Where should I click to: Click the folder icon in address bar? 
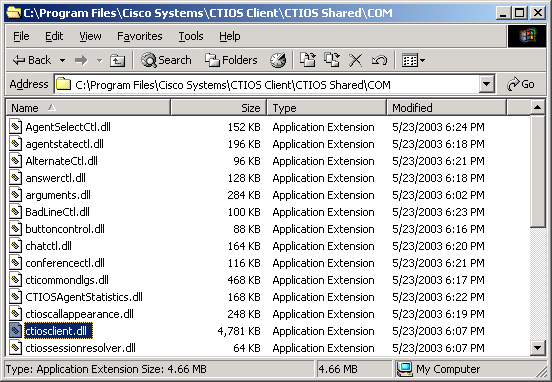pos(64,84)
